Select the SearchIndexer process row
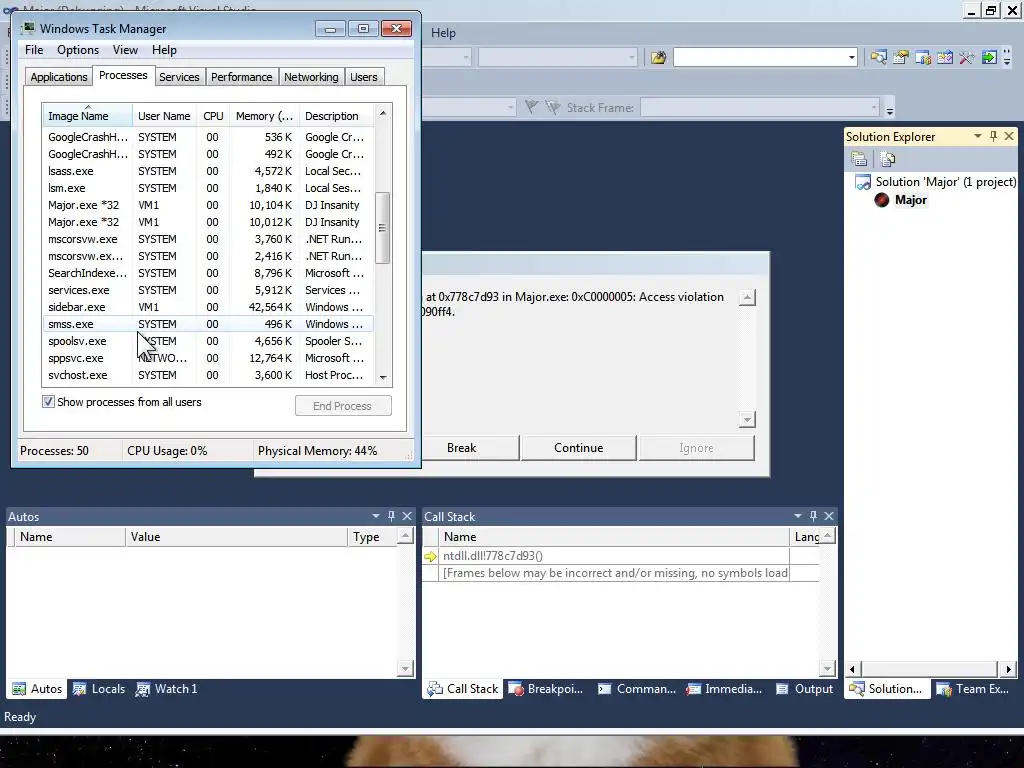 208,273
